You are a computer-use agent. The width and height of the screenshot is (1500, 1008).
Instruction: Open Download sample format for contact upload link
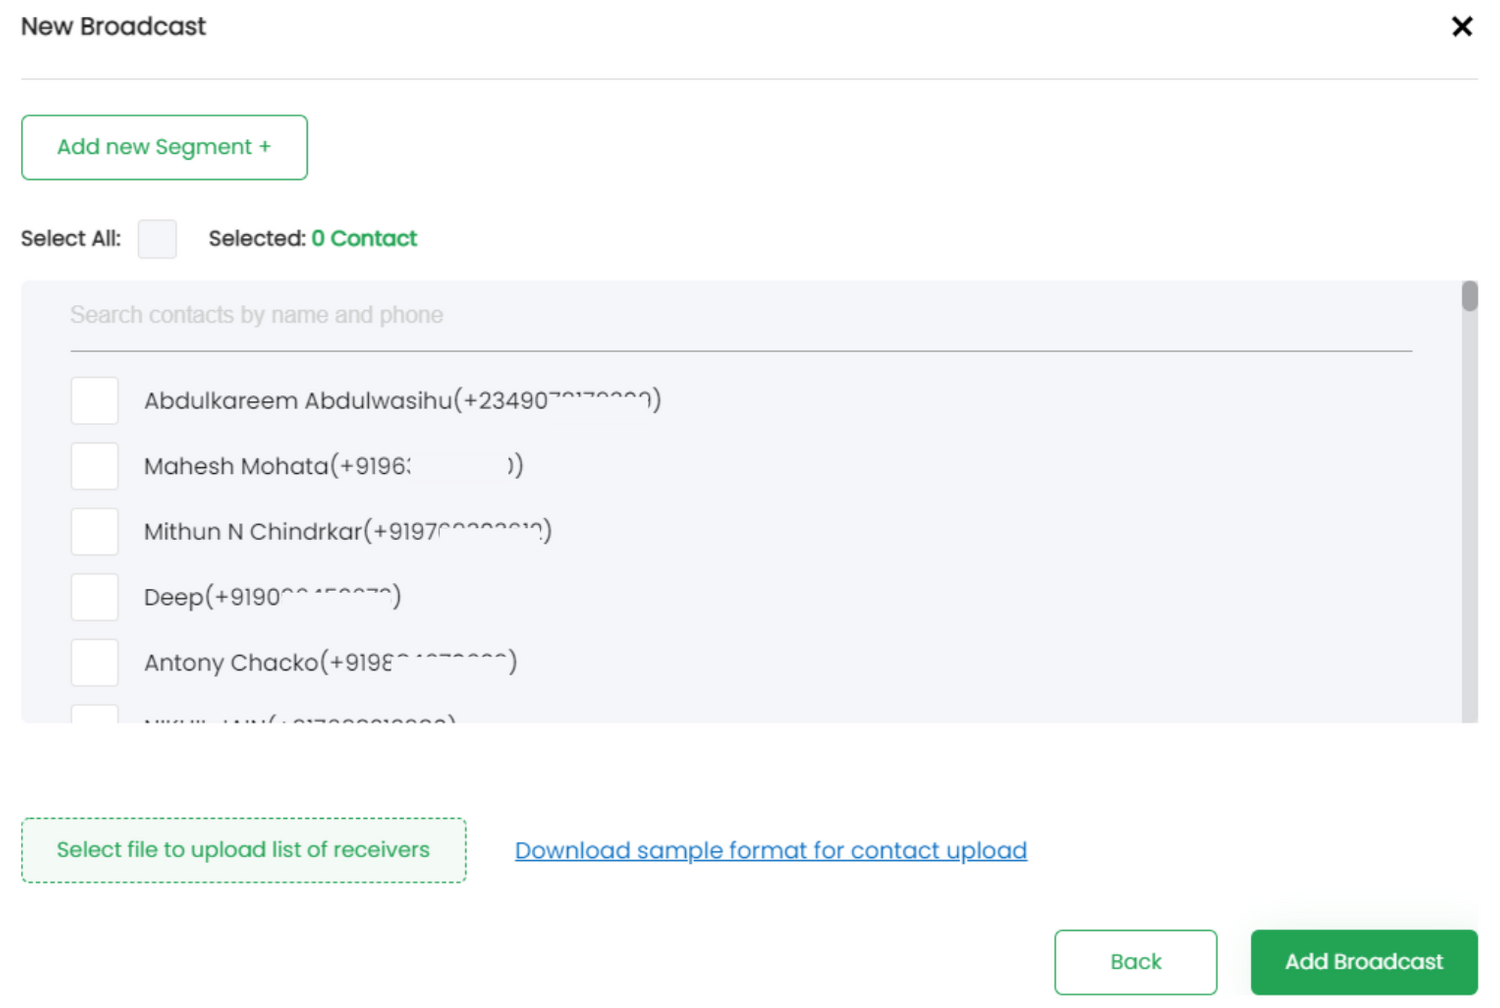tap(770, 850)
